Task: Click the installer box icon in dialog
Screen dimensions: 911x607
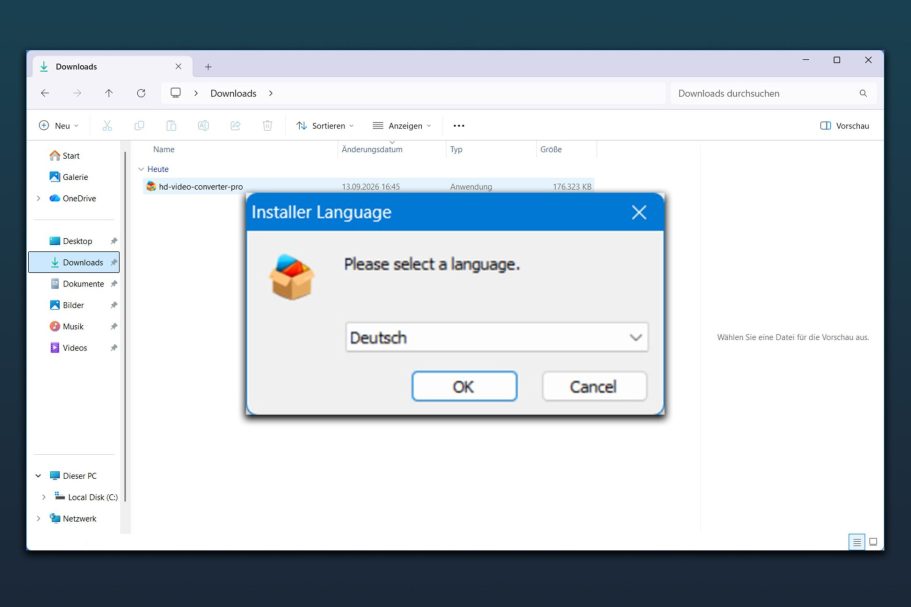Action: [x=292, y=277]
